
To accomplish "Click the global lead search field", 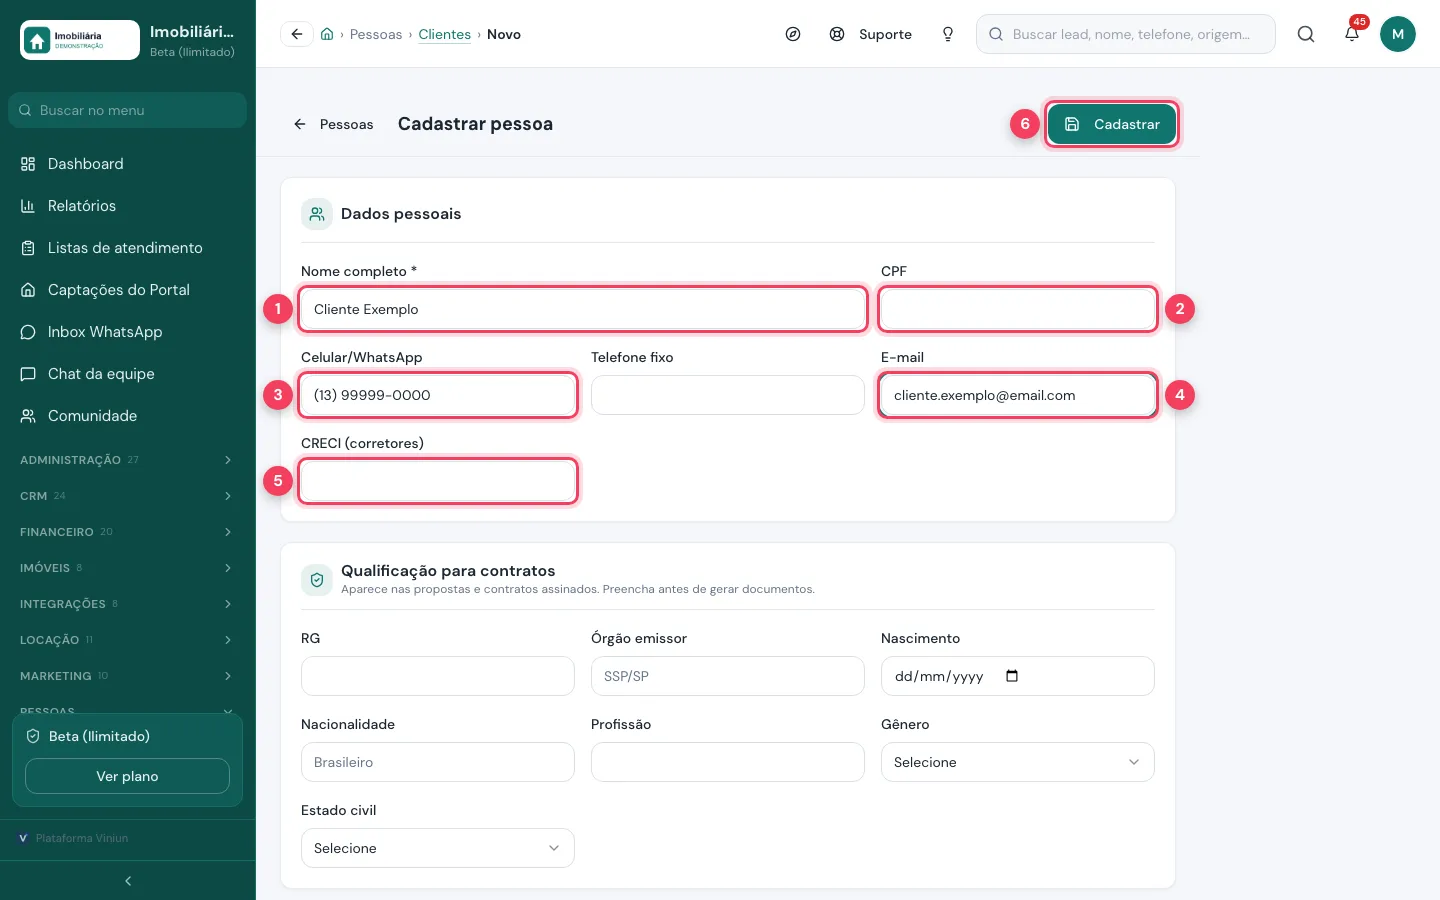I will coord(1126,34).
